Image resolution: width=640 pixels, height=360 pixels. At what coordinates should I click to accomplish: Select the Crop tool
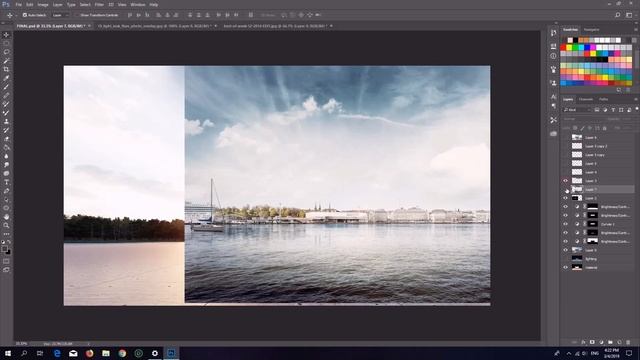point(6,69)
